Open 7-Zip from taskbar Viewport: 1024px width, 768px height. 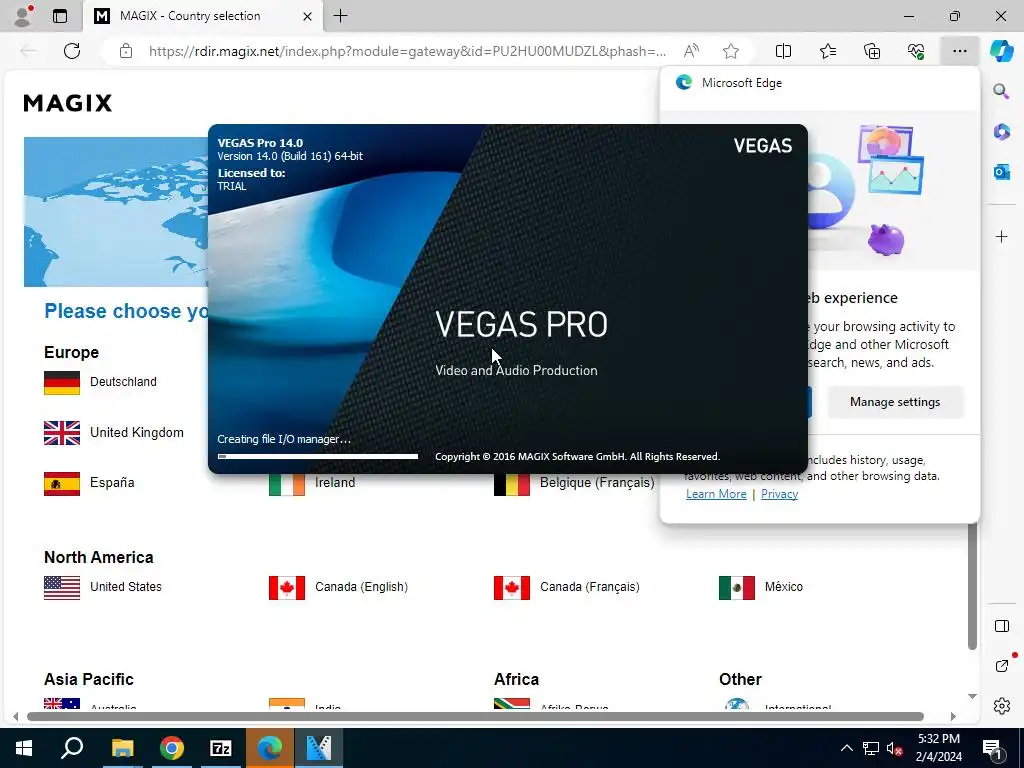pyautogui.click(x=221, y=748)
